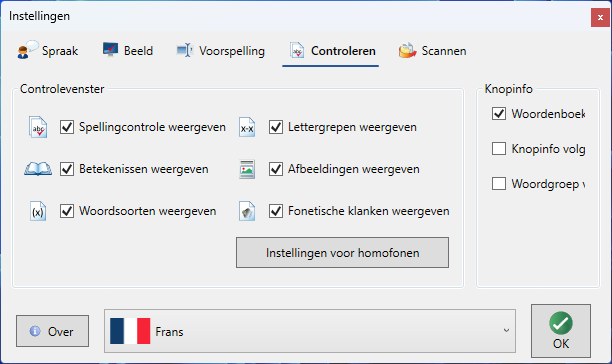This screenshot has width=612, height=364.
Task: Click the syllables x-x icon
Action: 247,127
